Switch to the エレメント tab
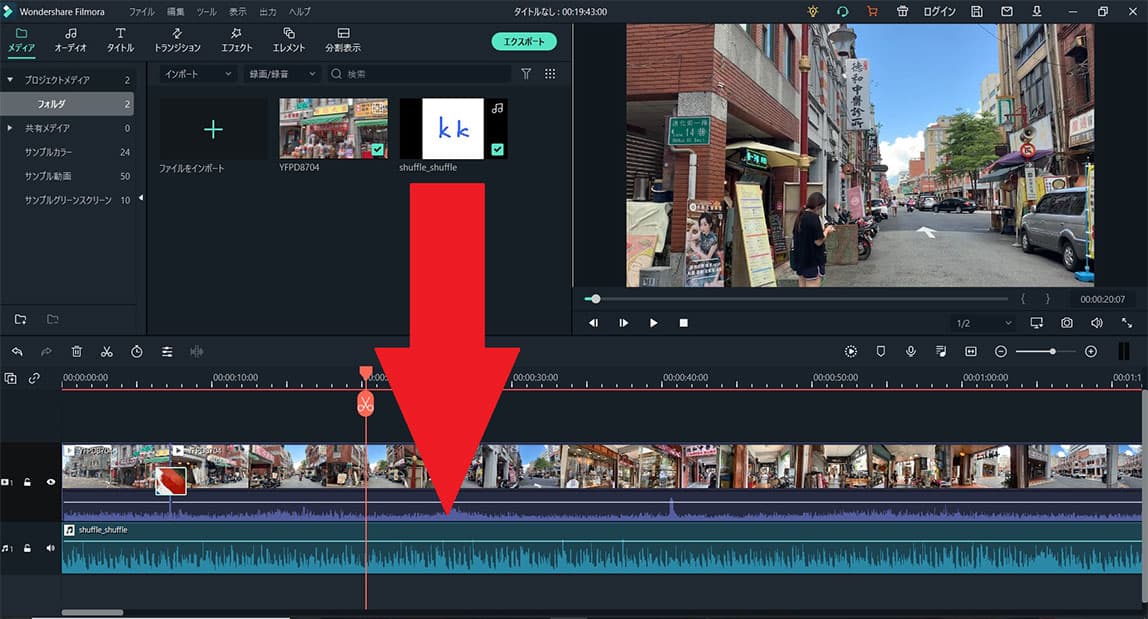This screenshot has width=1148, height=619. (288, 40)
